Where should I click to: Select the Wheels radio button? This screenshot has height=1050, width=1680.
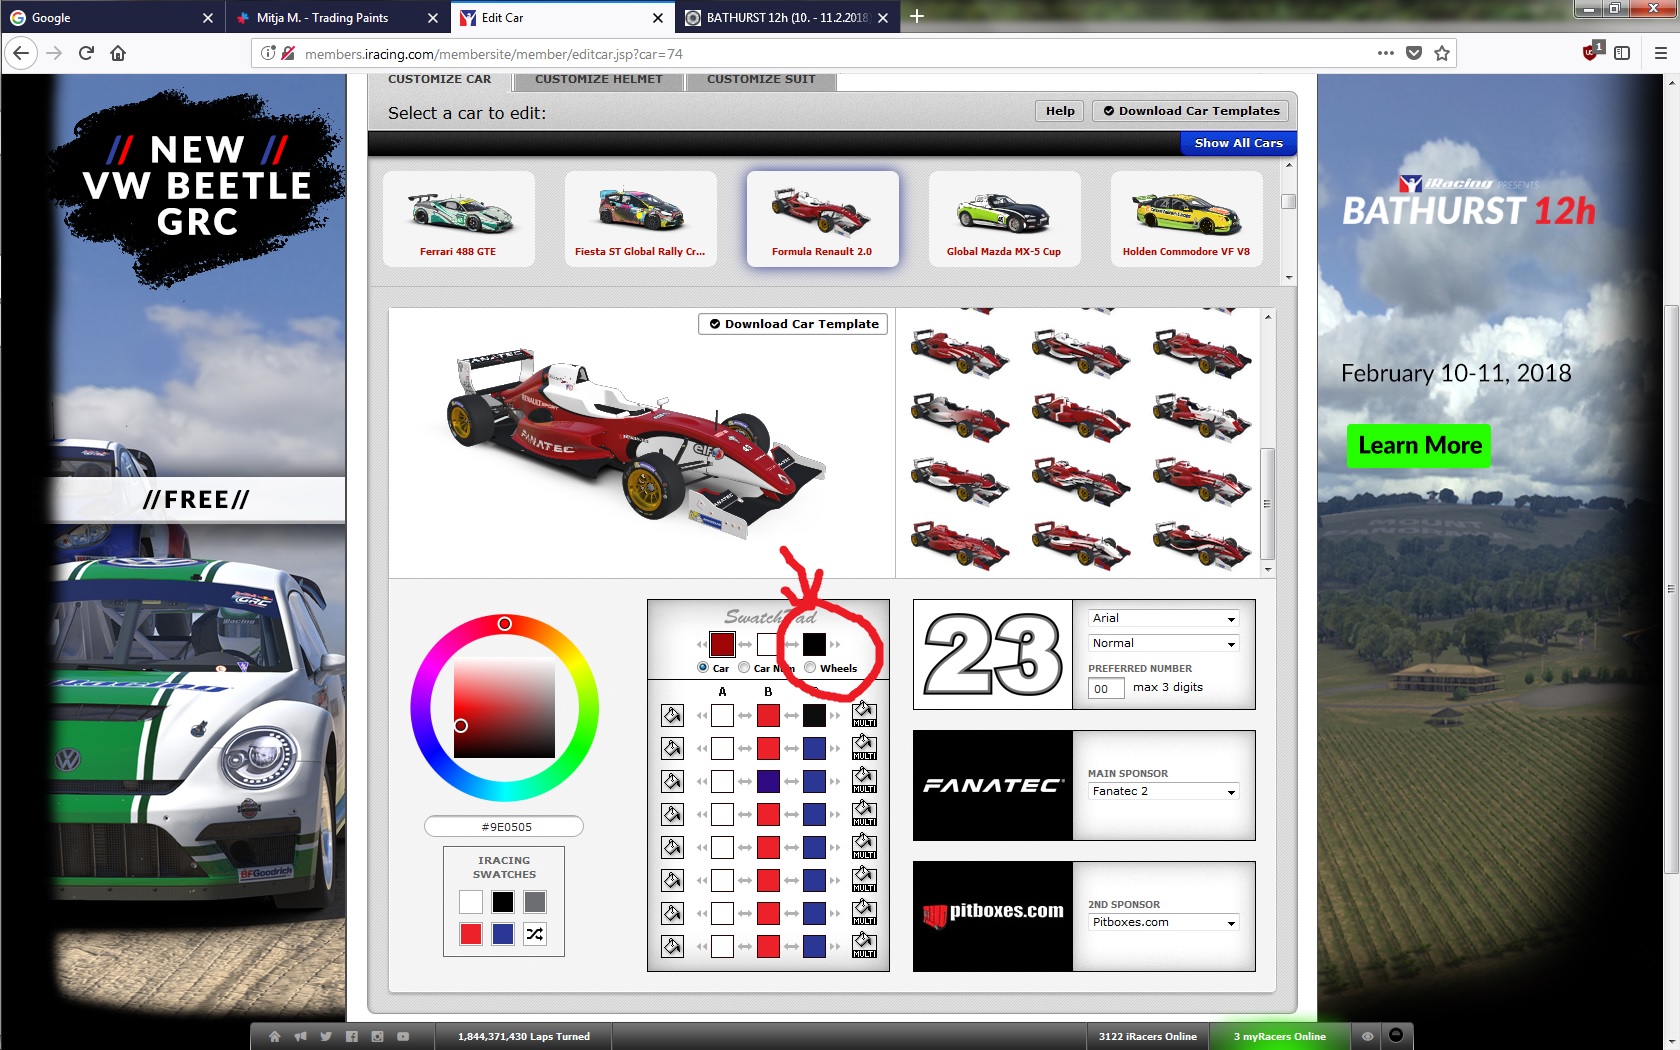pos(810,667)
